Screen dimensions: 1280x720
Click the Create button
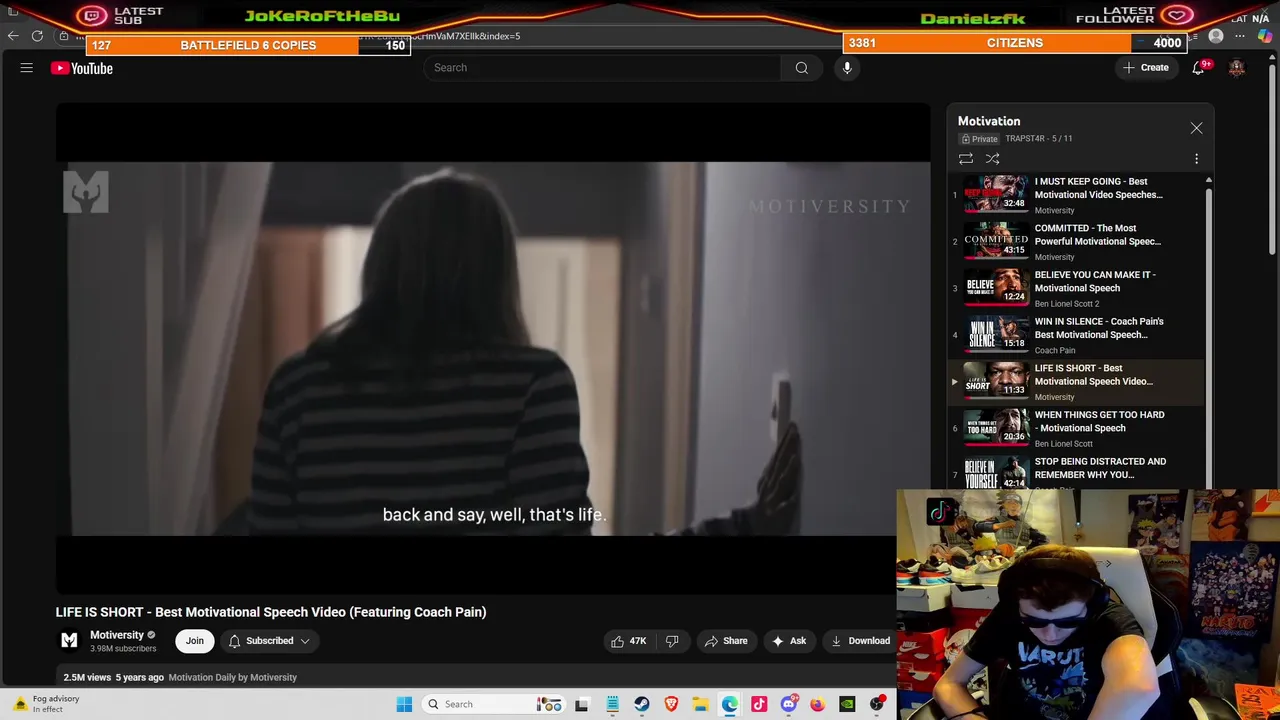1145,68
